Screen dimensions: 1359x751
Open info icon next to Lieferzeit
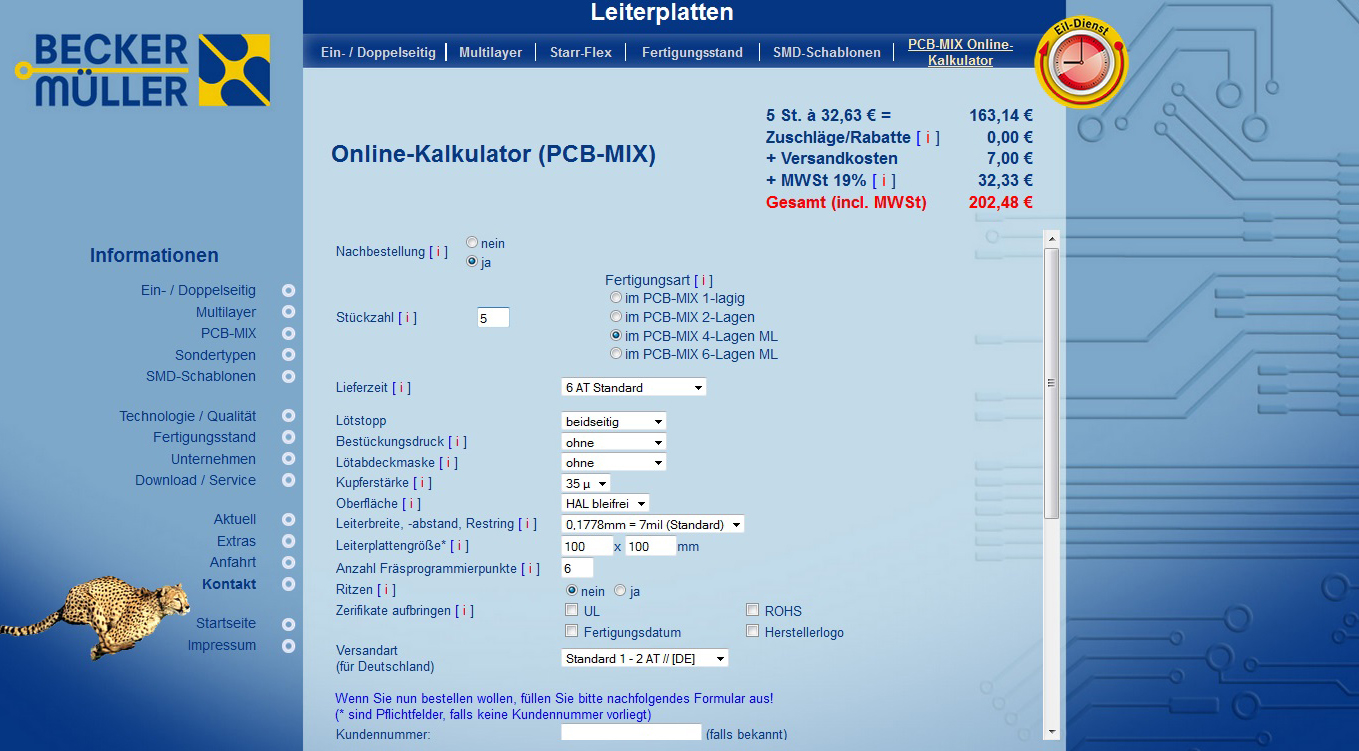(x=401, y=388)
